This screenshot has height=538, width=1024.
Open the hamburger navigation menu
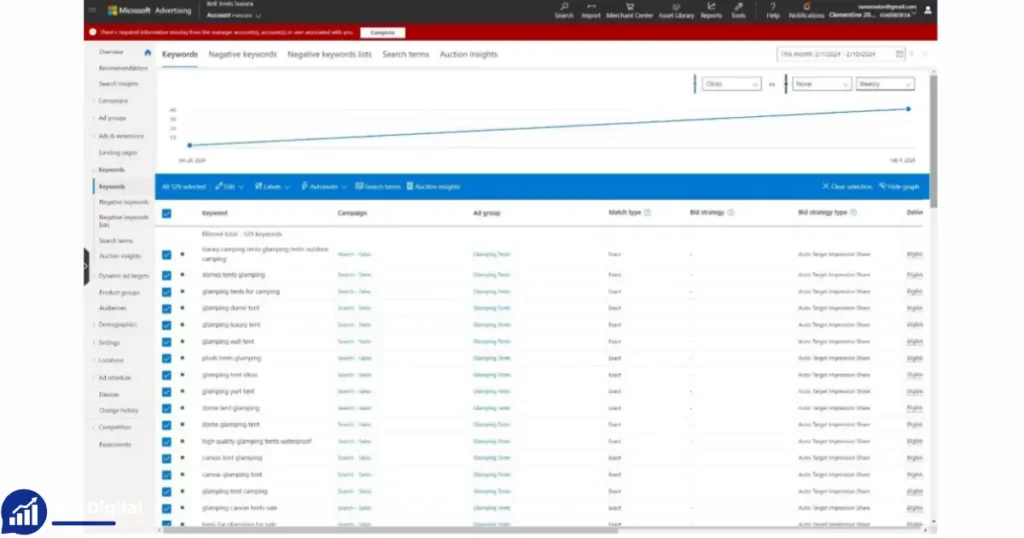(x=93, y=10)
